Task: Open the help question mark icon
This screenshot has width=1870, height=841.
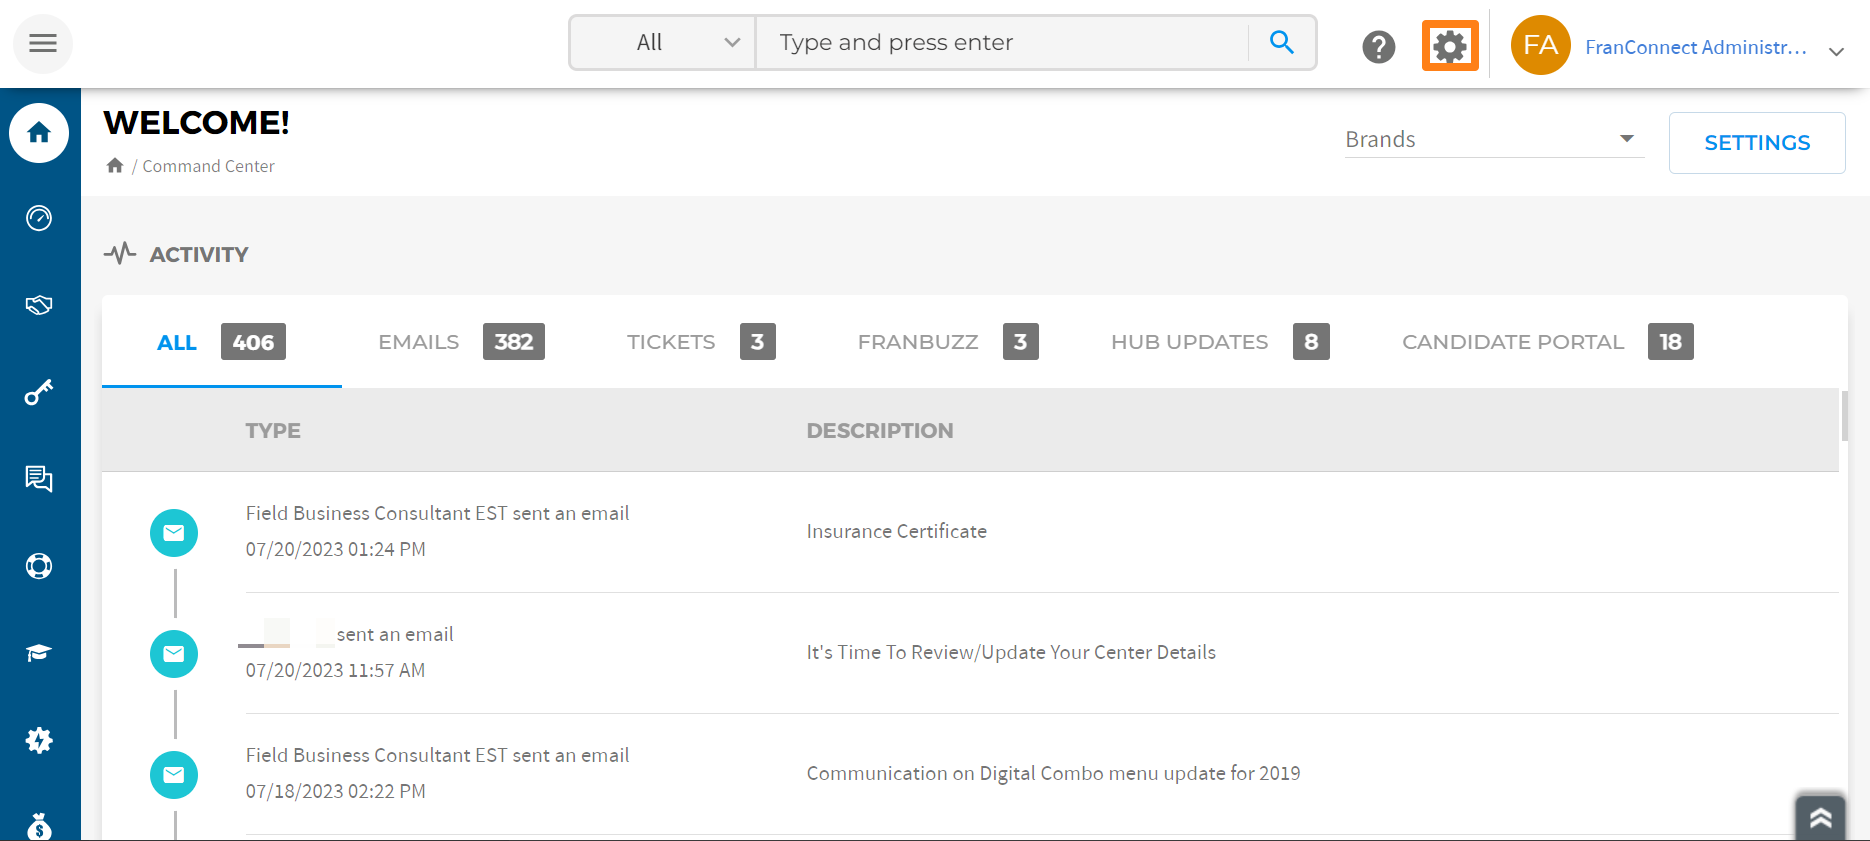Action: 1378,46
